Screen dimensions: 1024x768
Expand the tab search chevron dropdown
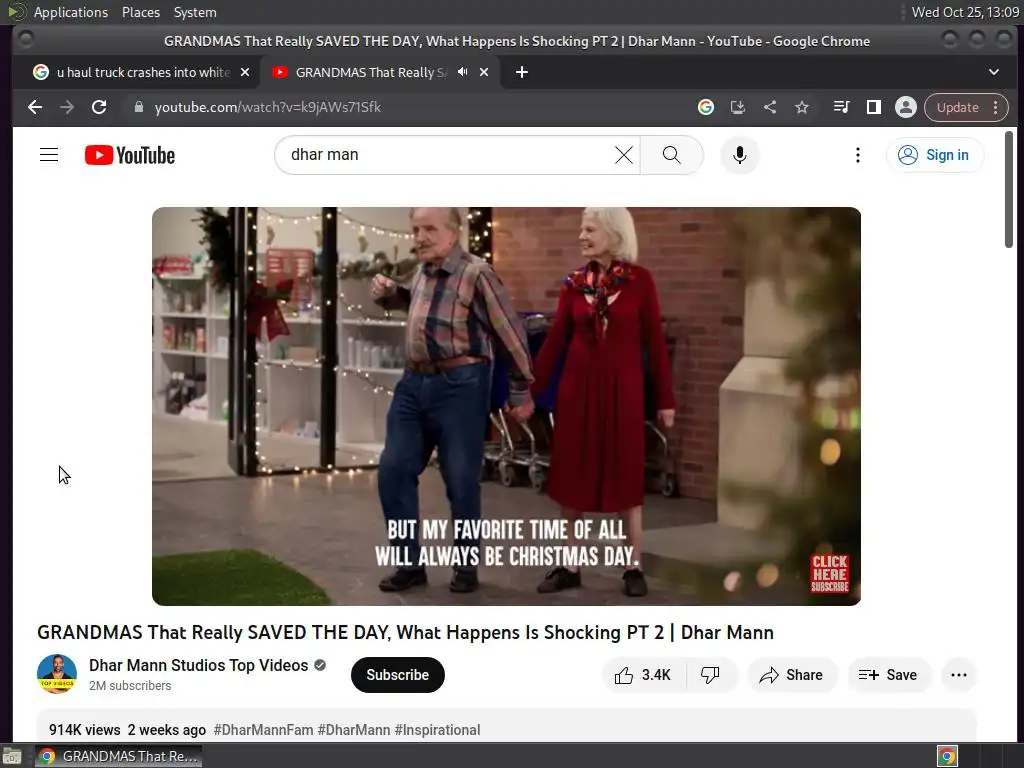pos(993,72)
